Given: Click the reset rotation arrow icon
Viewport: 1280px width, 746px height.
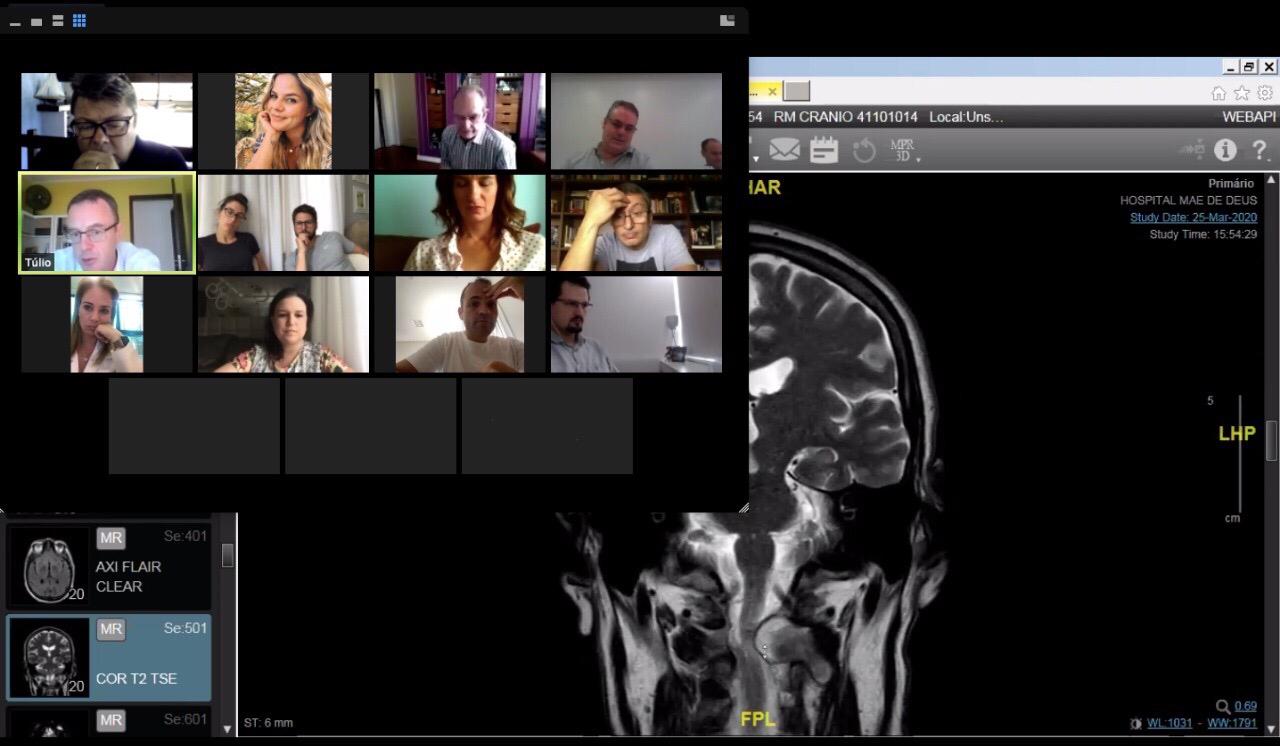Looking at the screenshot, I should click(x=863, y=150).
